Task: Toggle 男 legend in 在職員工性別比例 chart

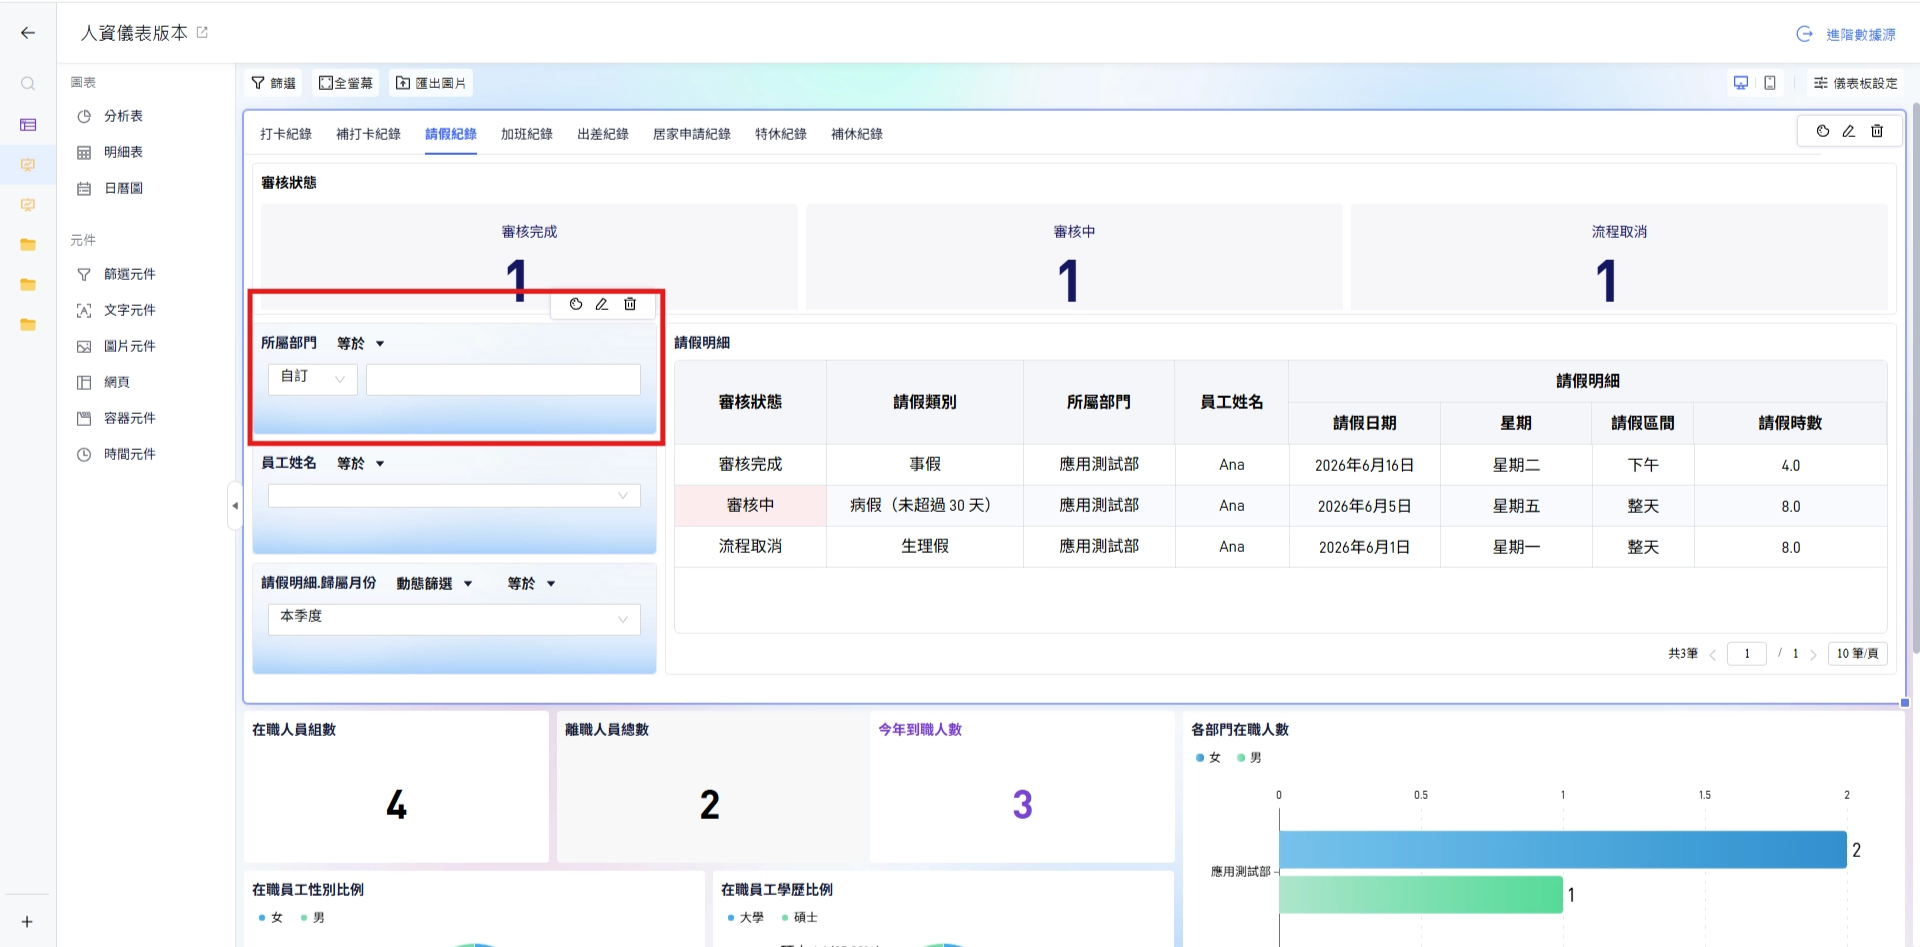Action: pos(312,918)
